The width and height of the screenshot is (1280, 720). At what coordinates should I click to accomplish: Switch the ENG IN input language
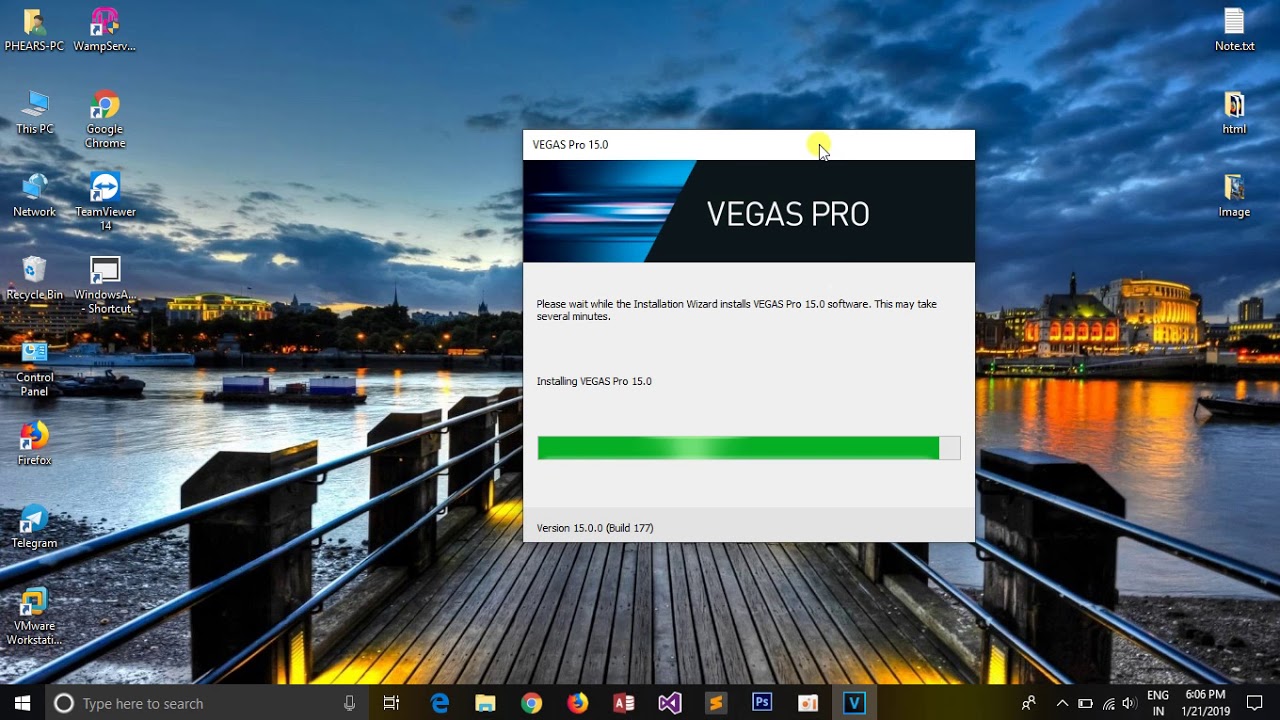pos(1158,703)
